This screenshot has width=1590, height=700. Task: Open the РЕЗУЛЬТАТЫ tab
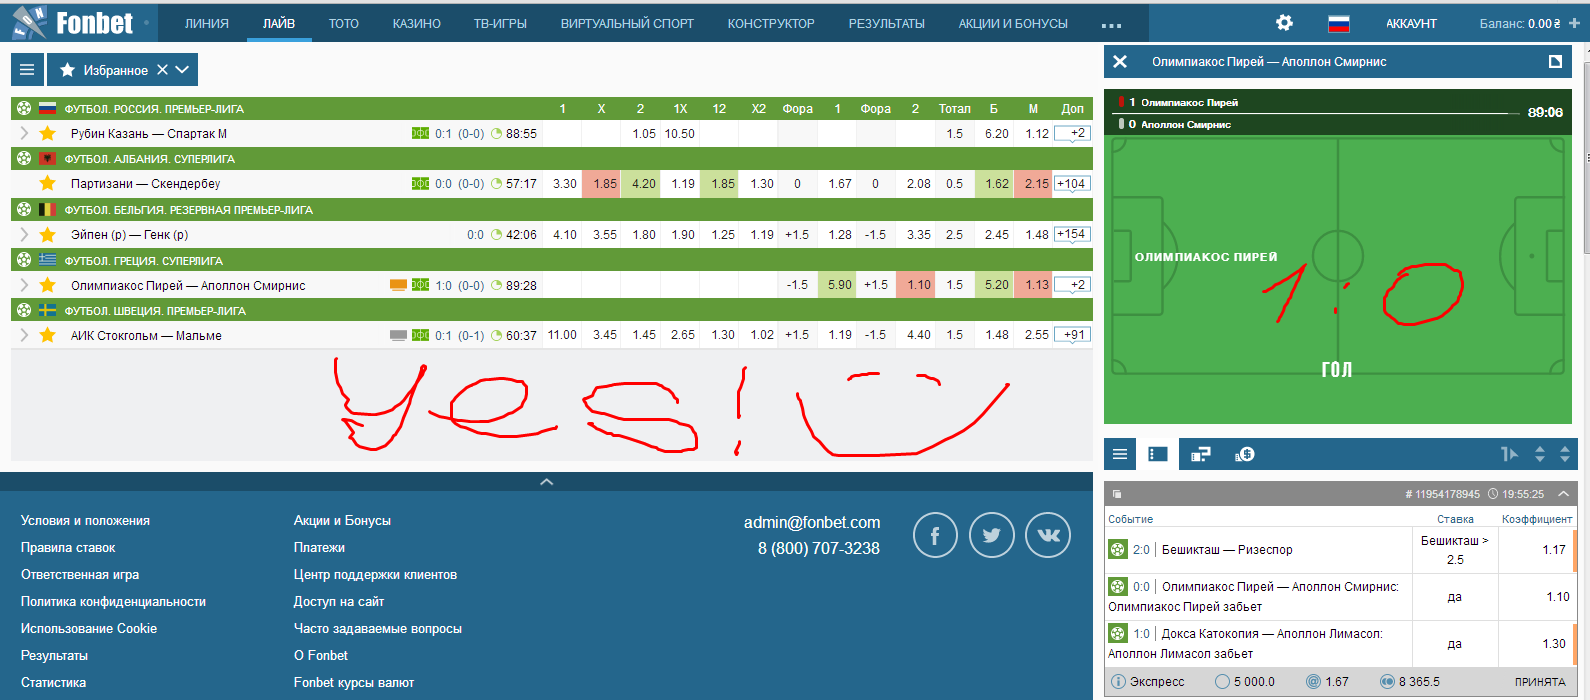coord(887,23)
